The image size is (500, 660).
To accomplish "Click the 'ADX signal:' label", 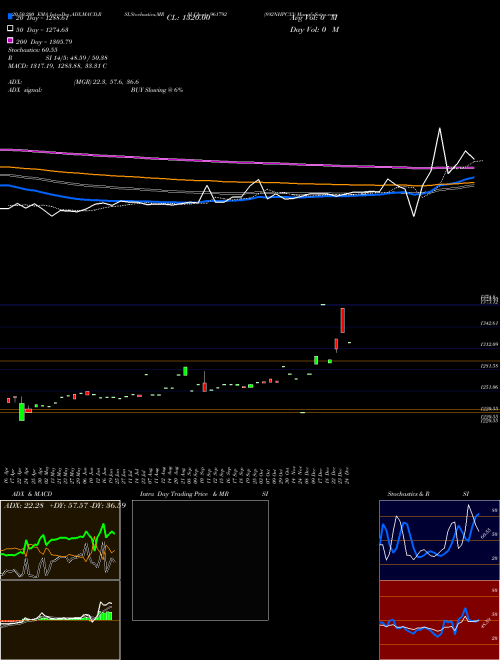I will click(x=25, y=90).
